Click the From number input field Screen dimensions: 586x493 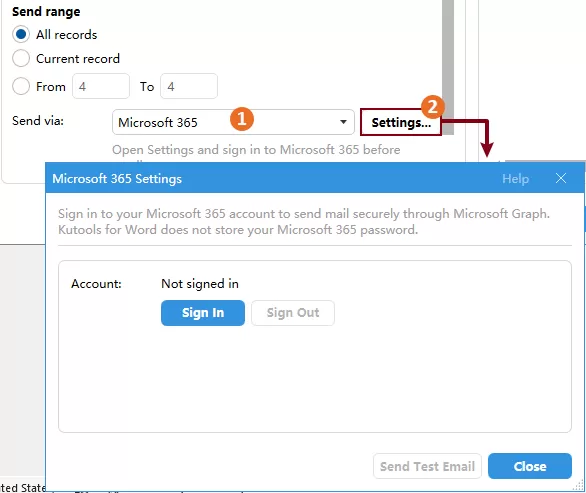pos(101,86)
